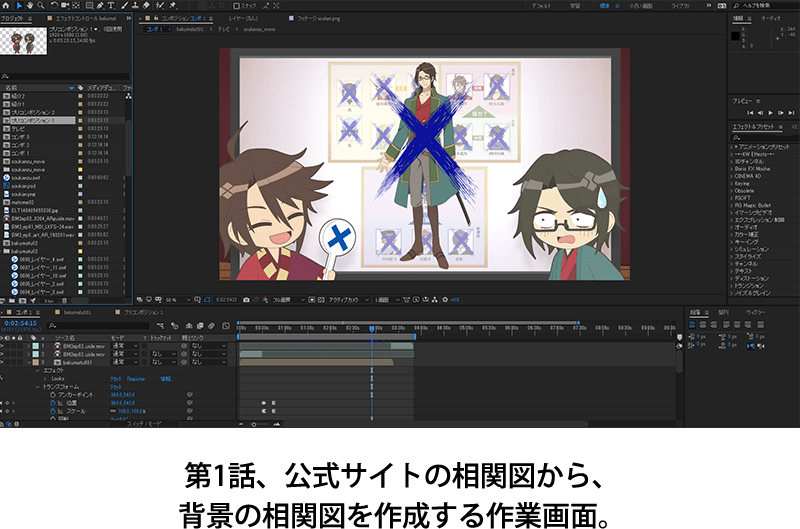Open the フル画質 resolution dropdown
This screenshot has width=800, height=529.
(x=288, y=300)
